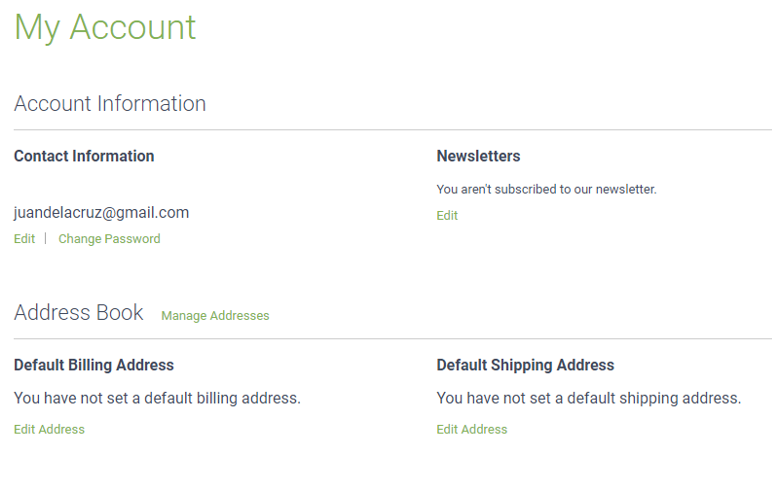The image size is (772, 483).
Task: Click Edit Address under Default Billing Address
Action: coord(49,429)
